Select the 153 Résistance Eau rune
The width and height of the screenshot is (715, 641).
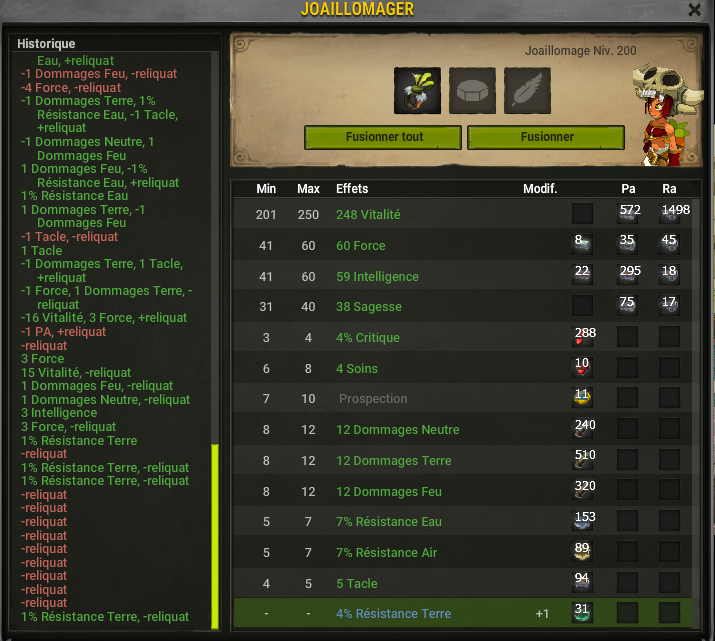pos(582,521)
